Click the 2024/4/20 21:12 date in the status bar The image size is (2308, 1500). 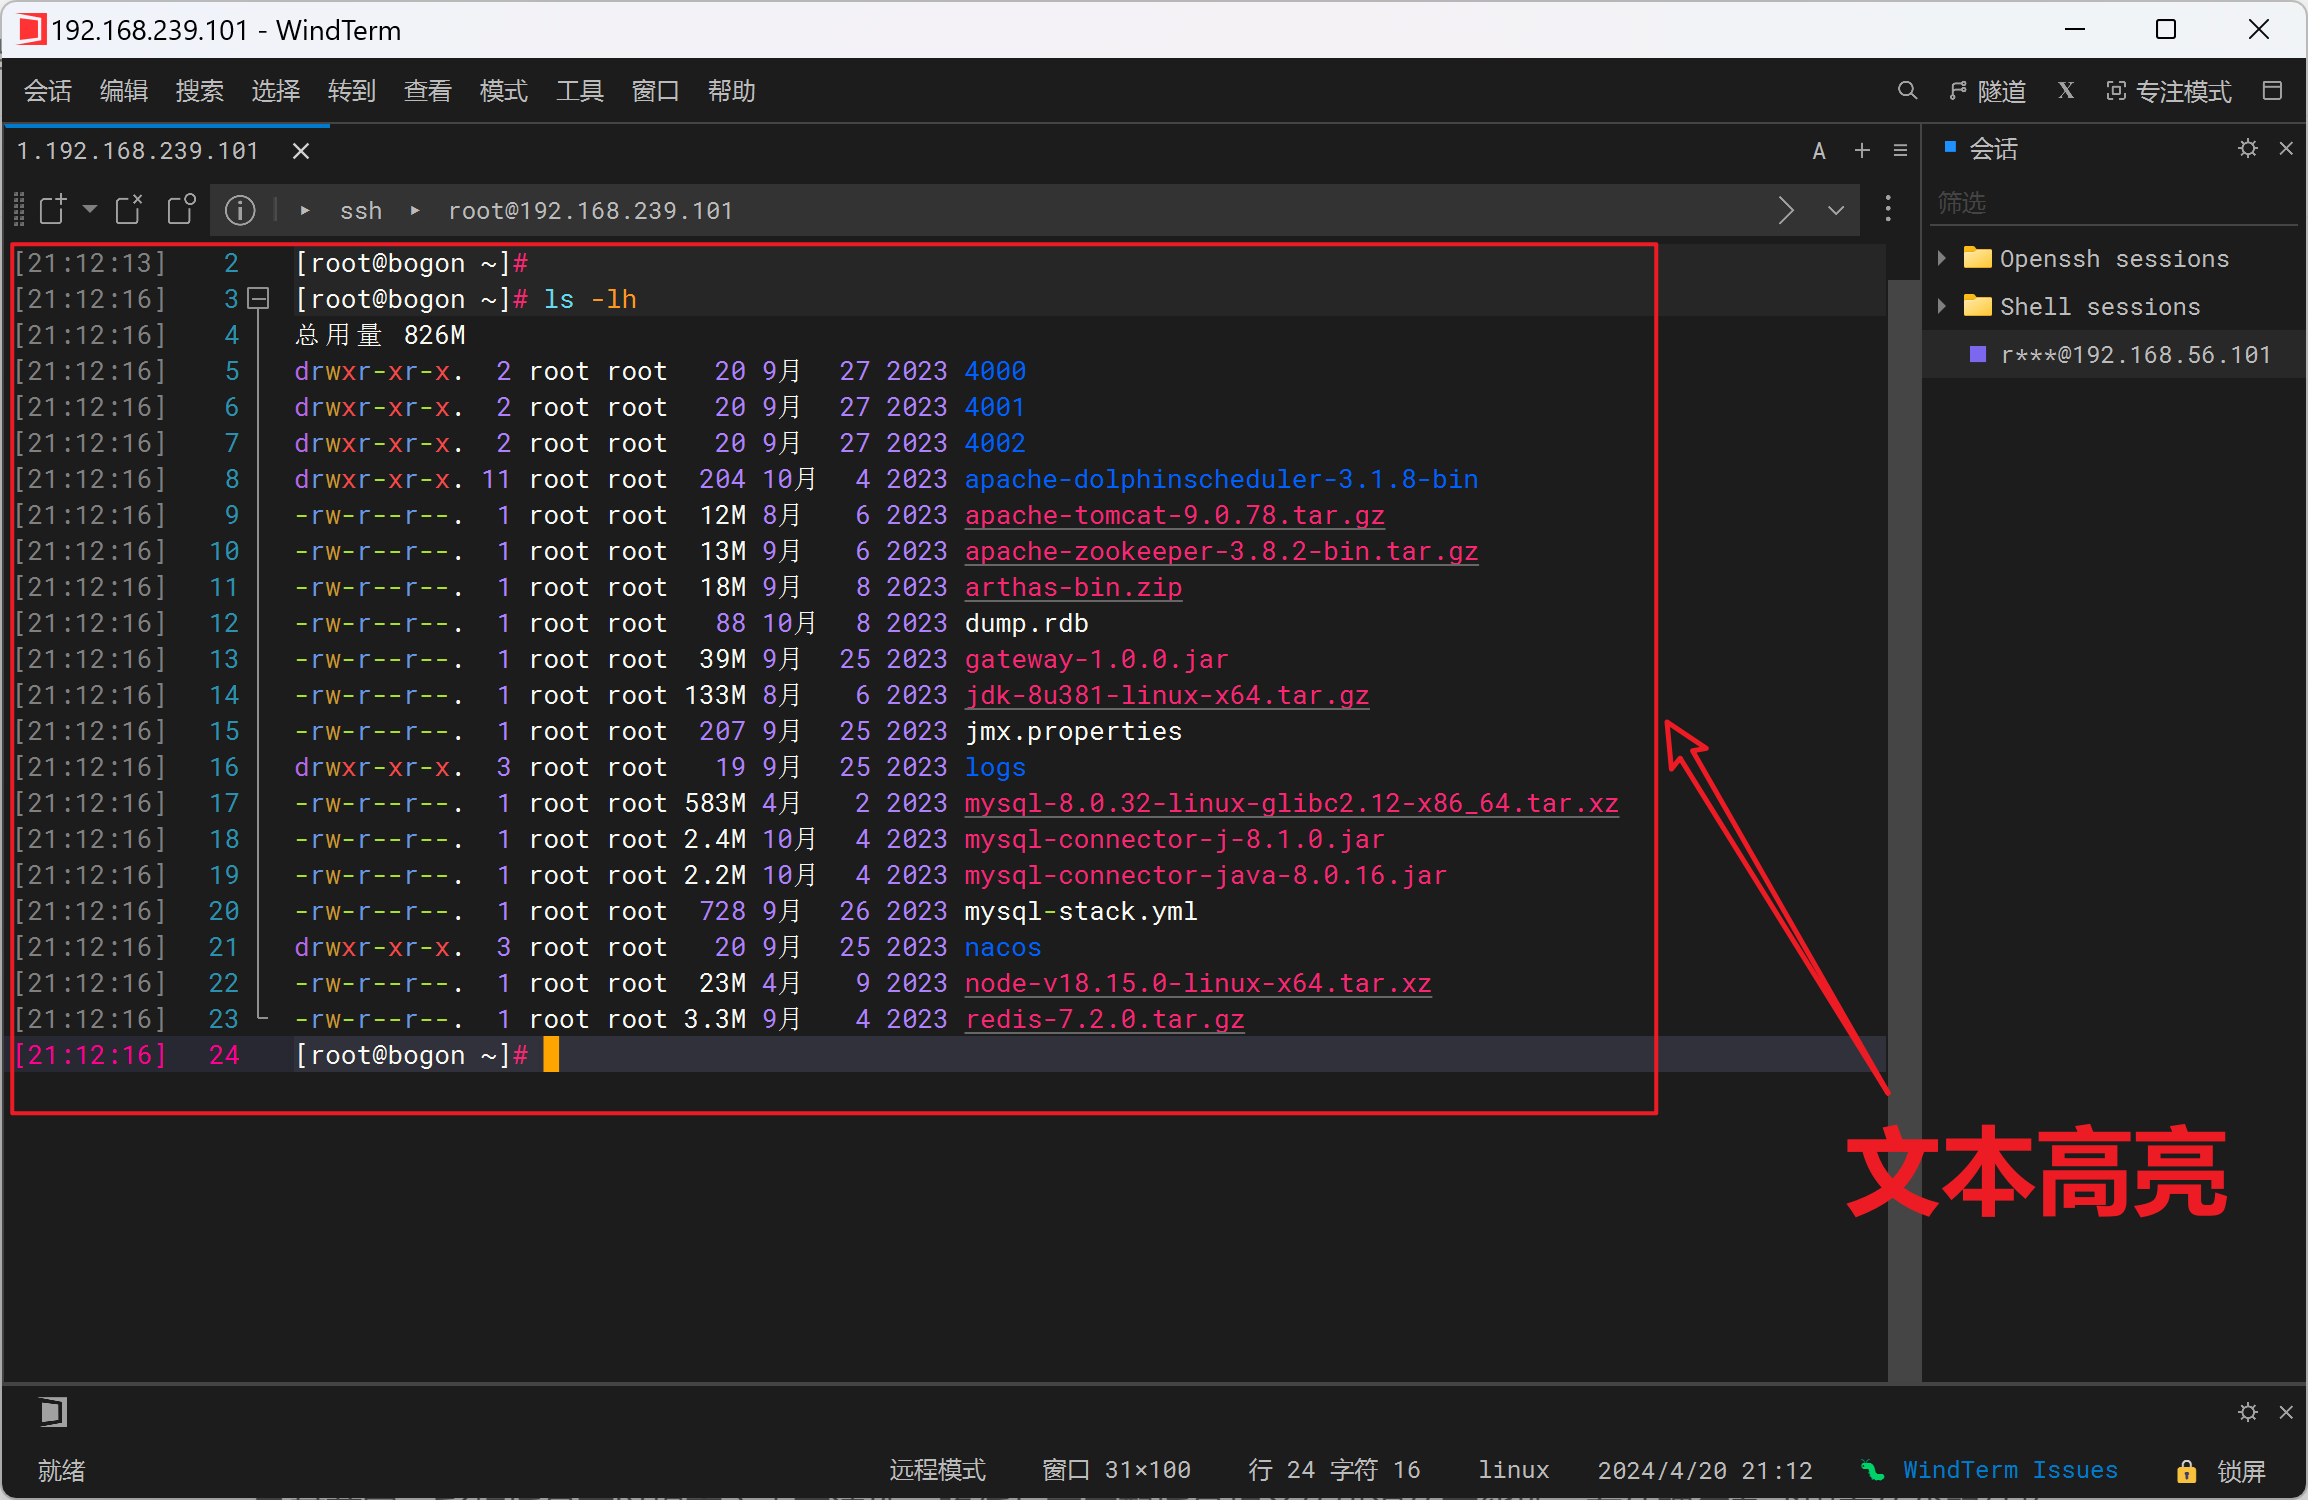pyautogui.click(x=1704, y=1470)
